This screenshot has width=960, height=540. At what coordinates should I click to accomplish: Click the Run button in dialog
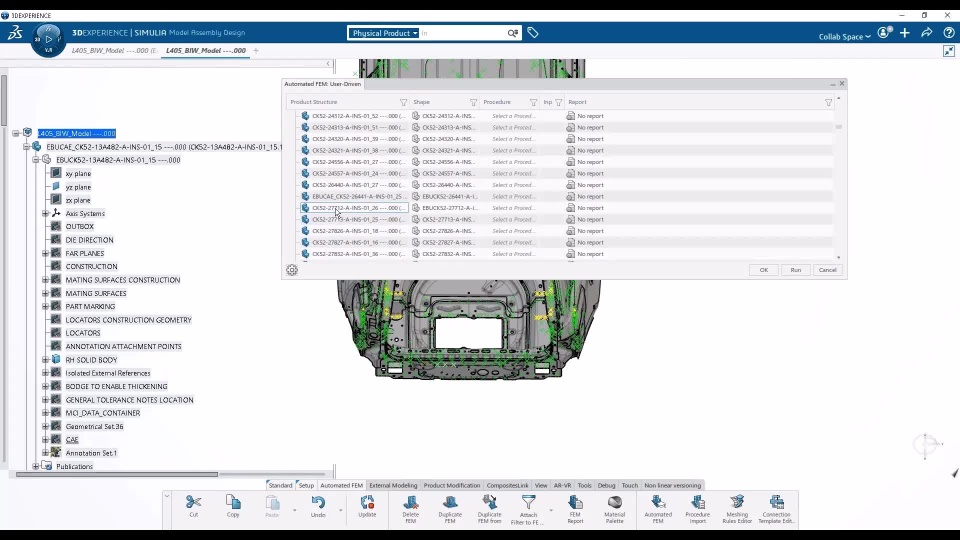pos(795,270)
